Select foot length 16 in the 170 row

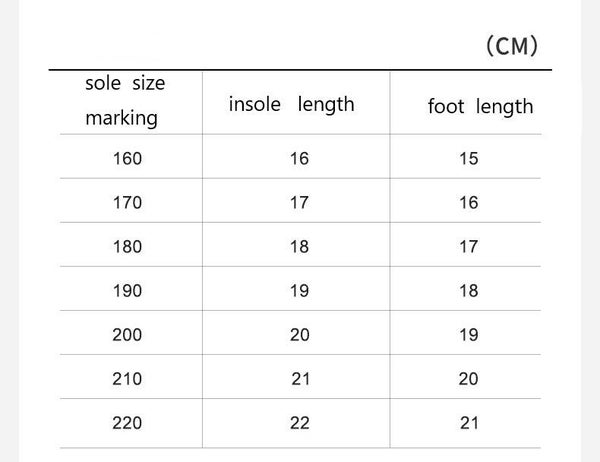tap(469, 202)
